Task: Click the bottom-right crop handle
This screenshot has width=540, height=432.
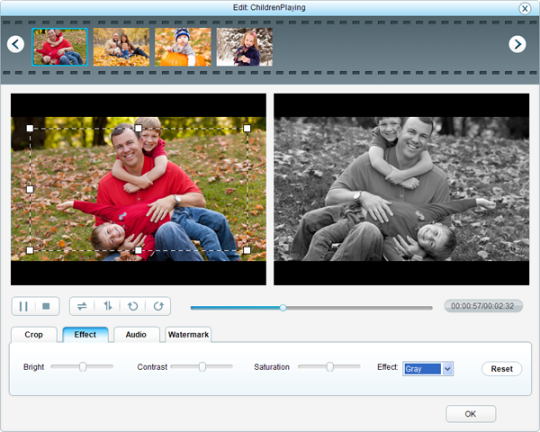Action: pyautogui.click(x=247, y=250)
